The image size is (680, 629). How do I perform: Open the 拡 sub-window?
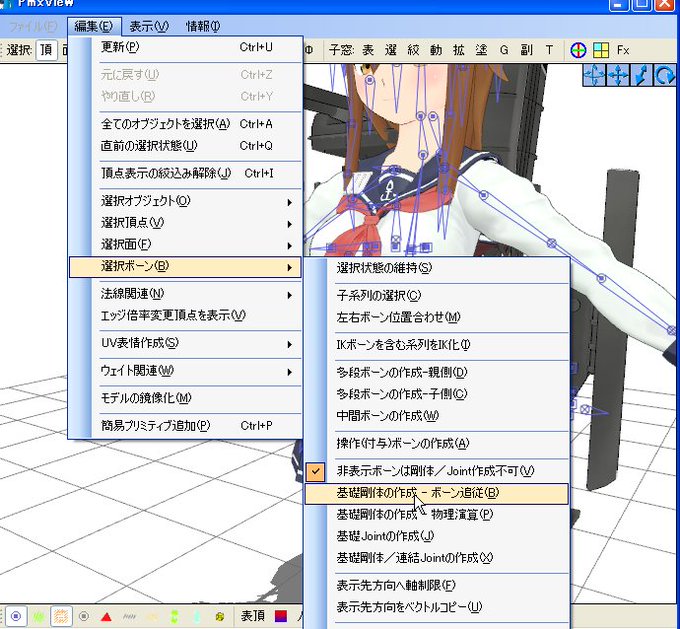(459, 50)
